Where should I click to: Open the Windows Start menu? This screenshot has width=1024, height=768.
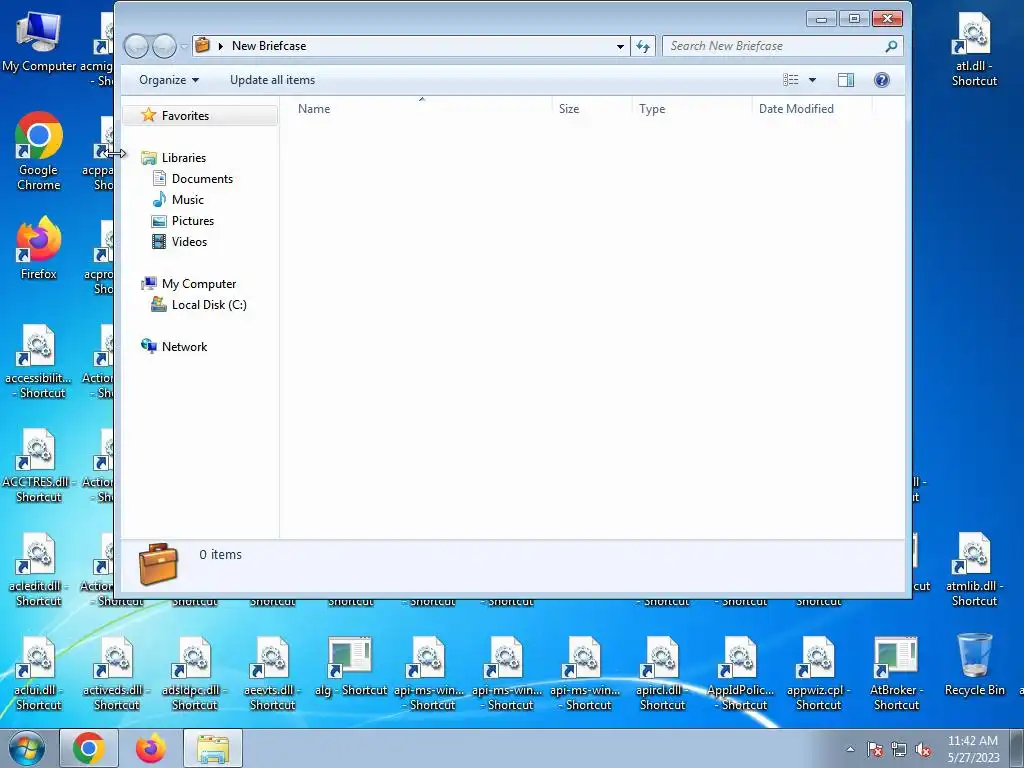point(26,748)
